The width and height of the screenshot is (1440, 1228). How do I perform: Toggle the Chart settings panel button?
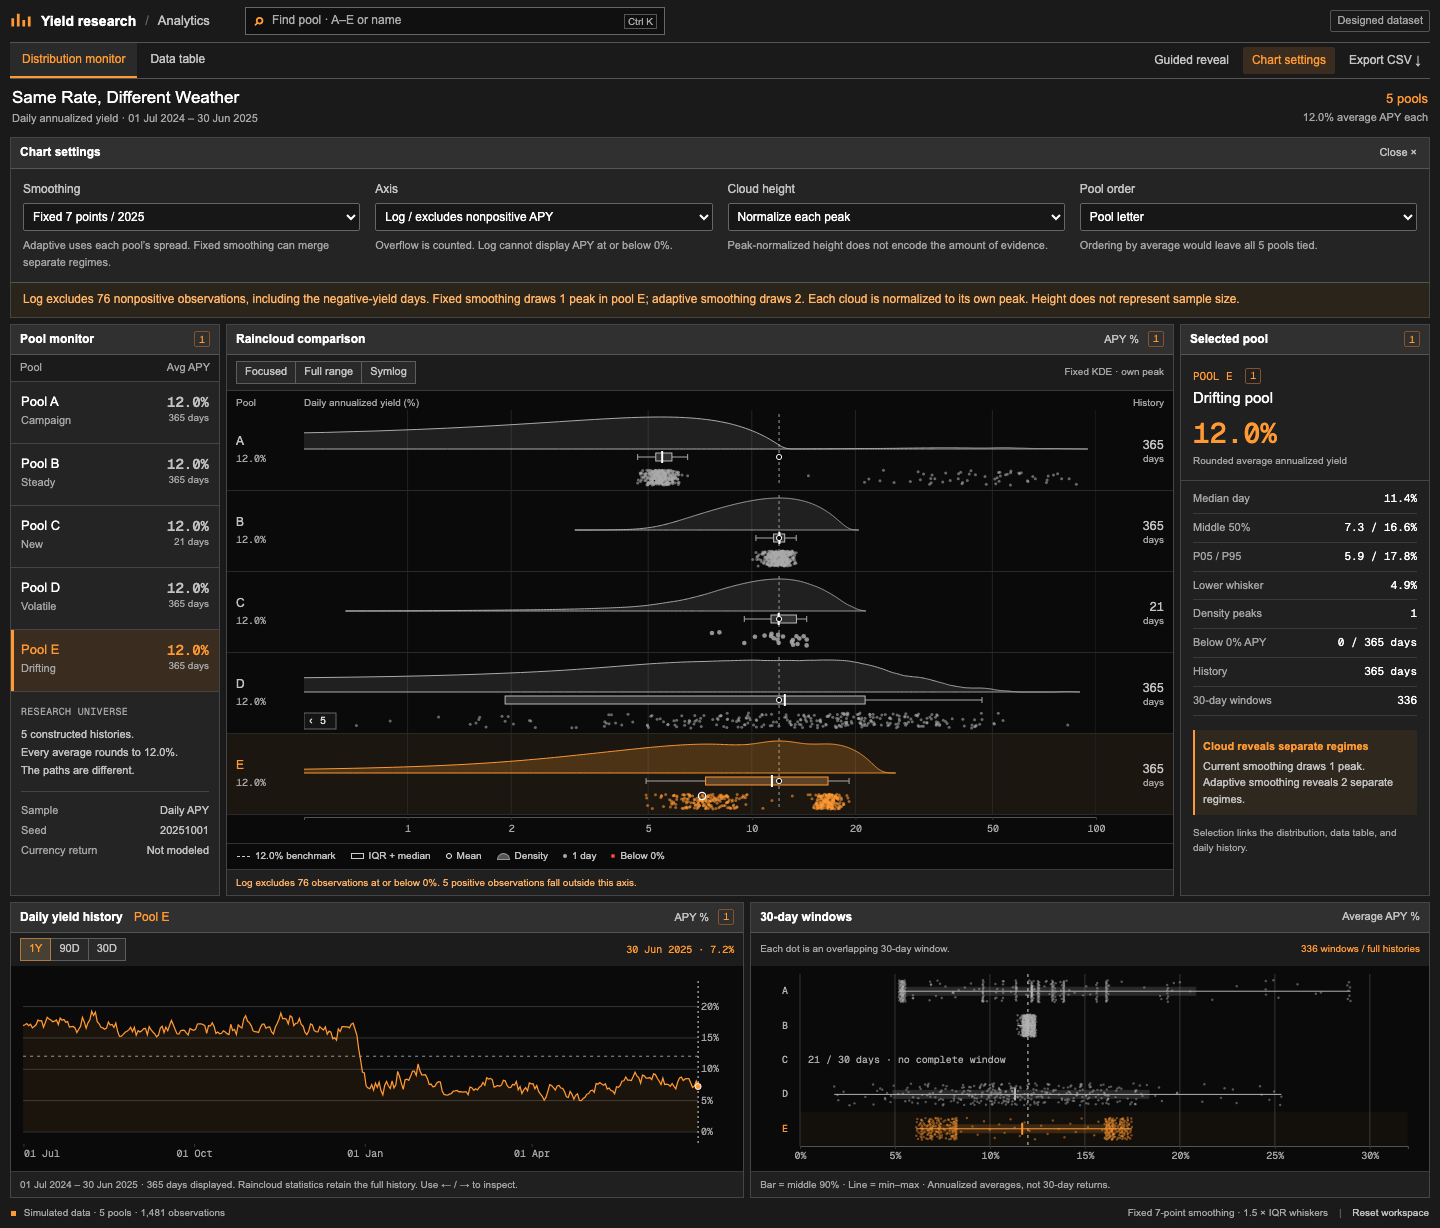click(x=1289, y=60)
